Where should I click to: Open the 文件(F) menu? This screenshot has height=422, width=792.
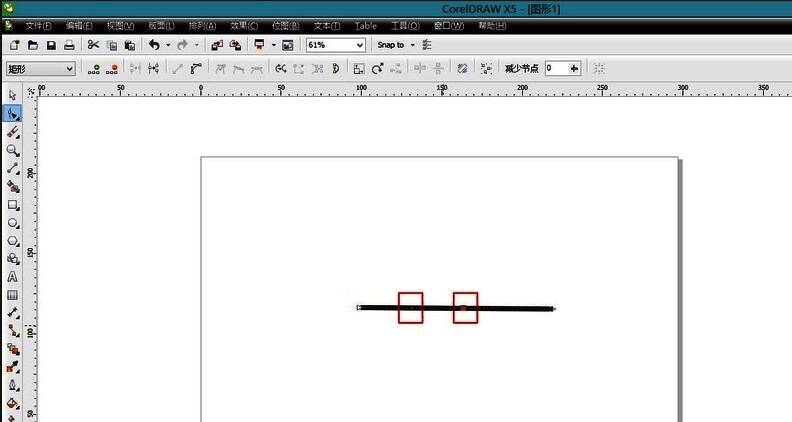[x=38, y=24]
